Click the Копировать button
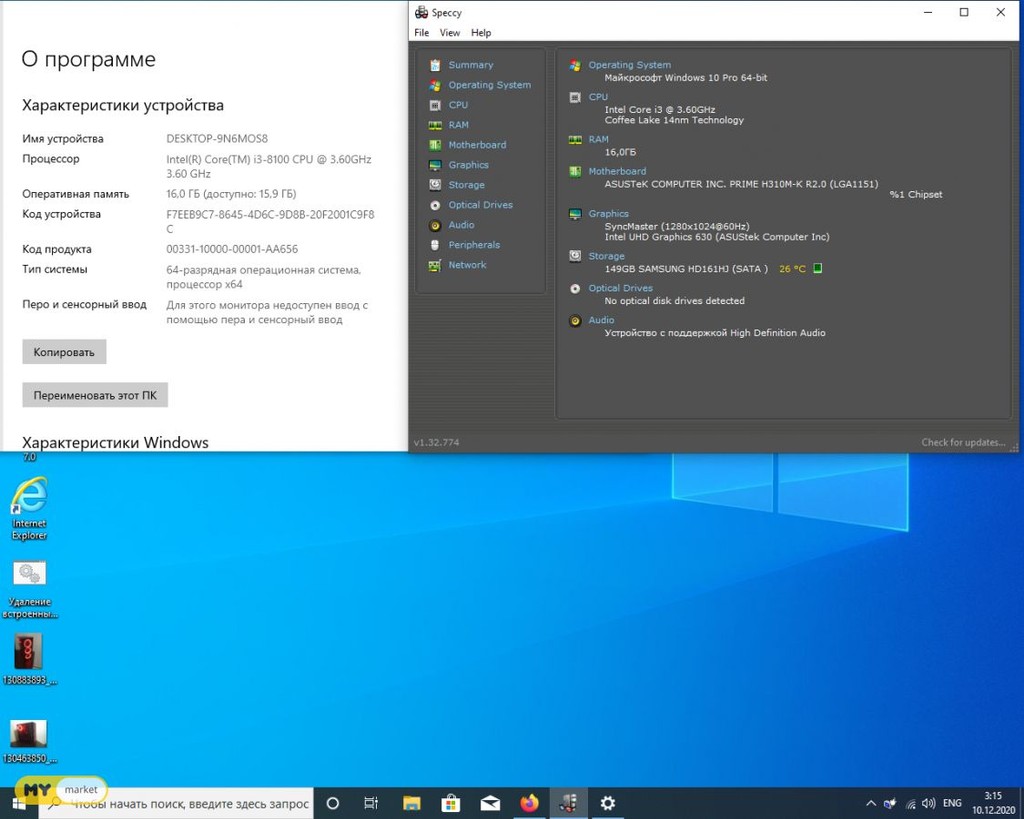 click(x=64, y=352)
